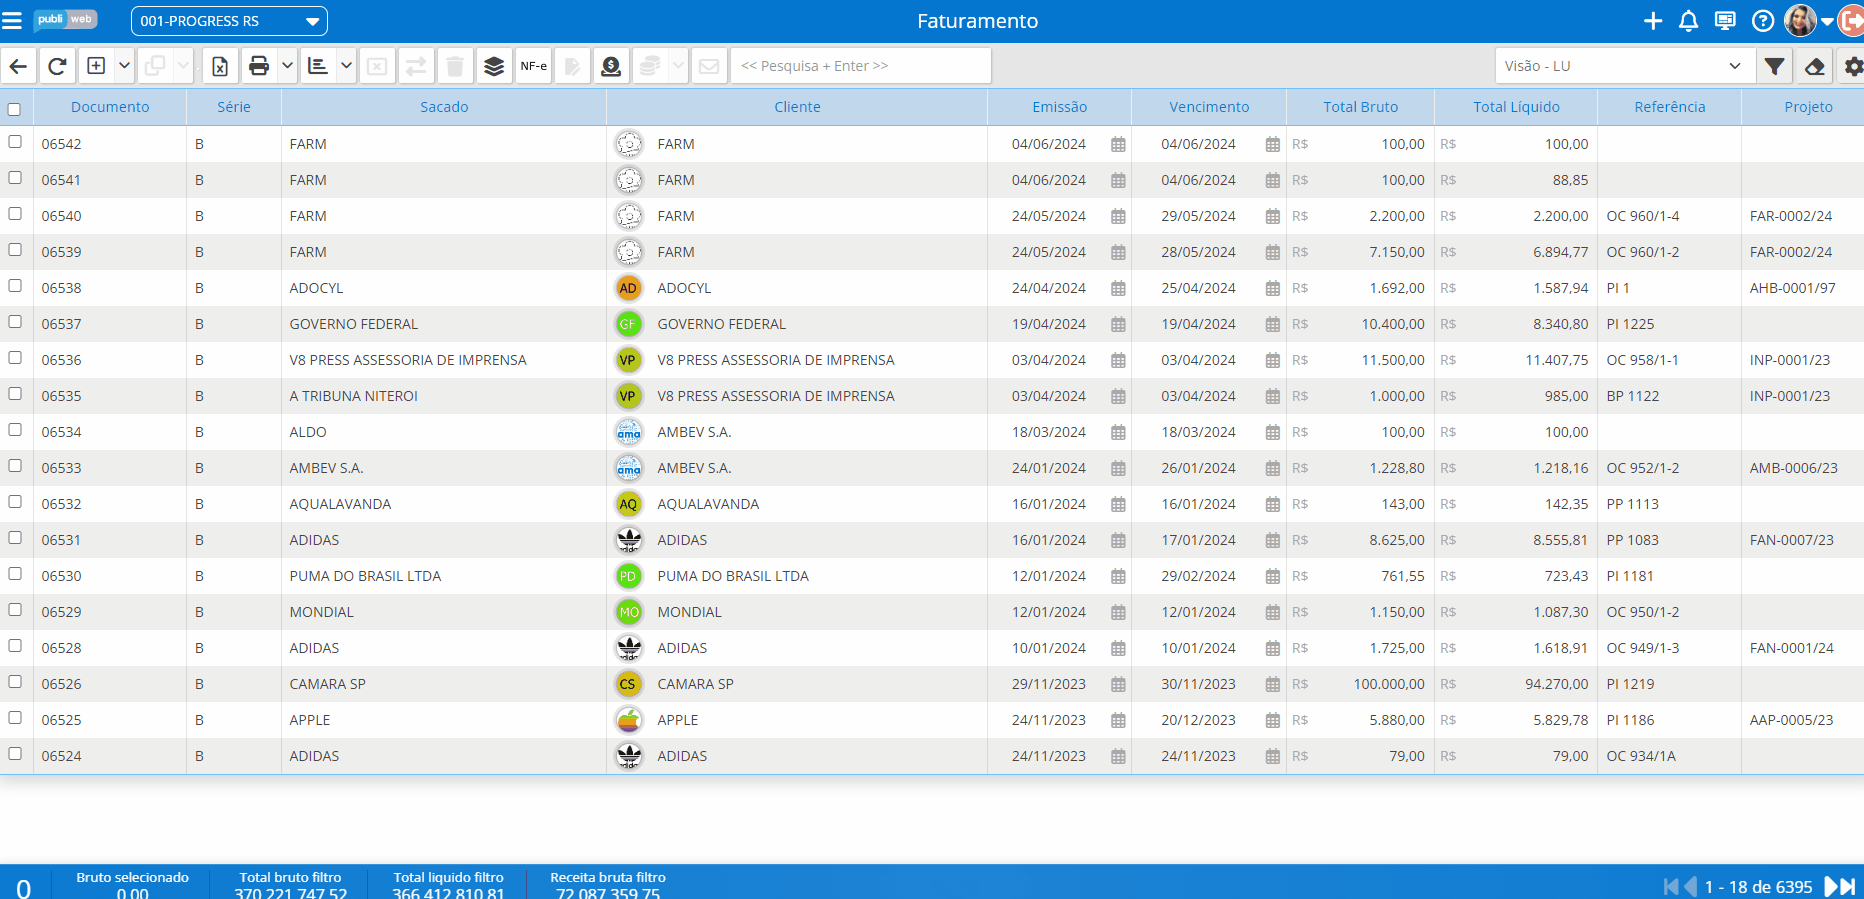Sort by Referência column header
Viewport: 1864px width, 899px height.
[x=1670, y=107]
